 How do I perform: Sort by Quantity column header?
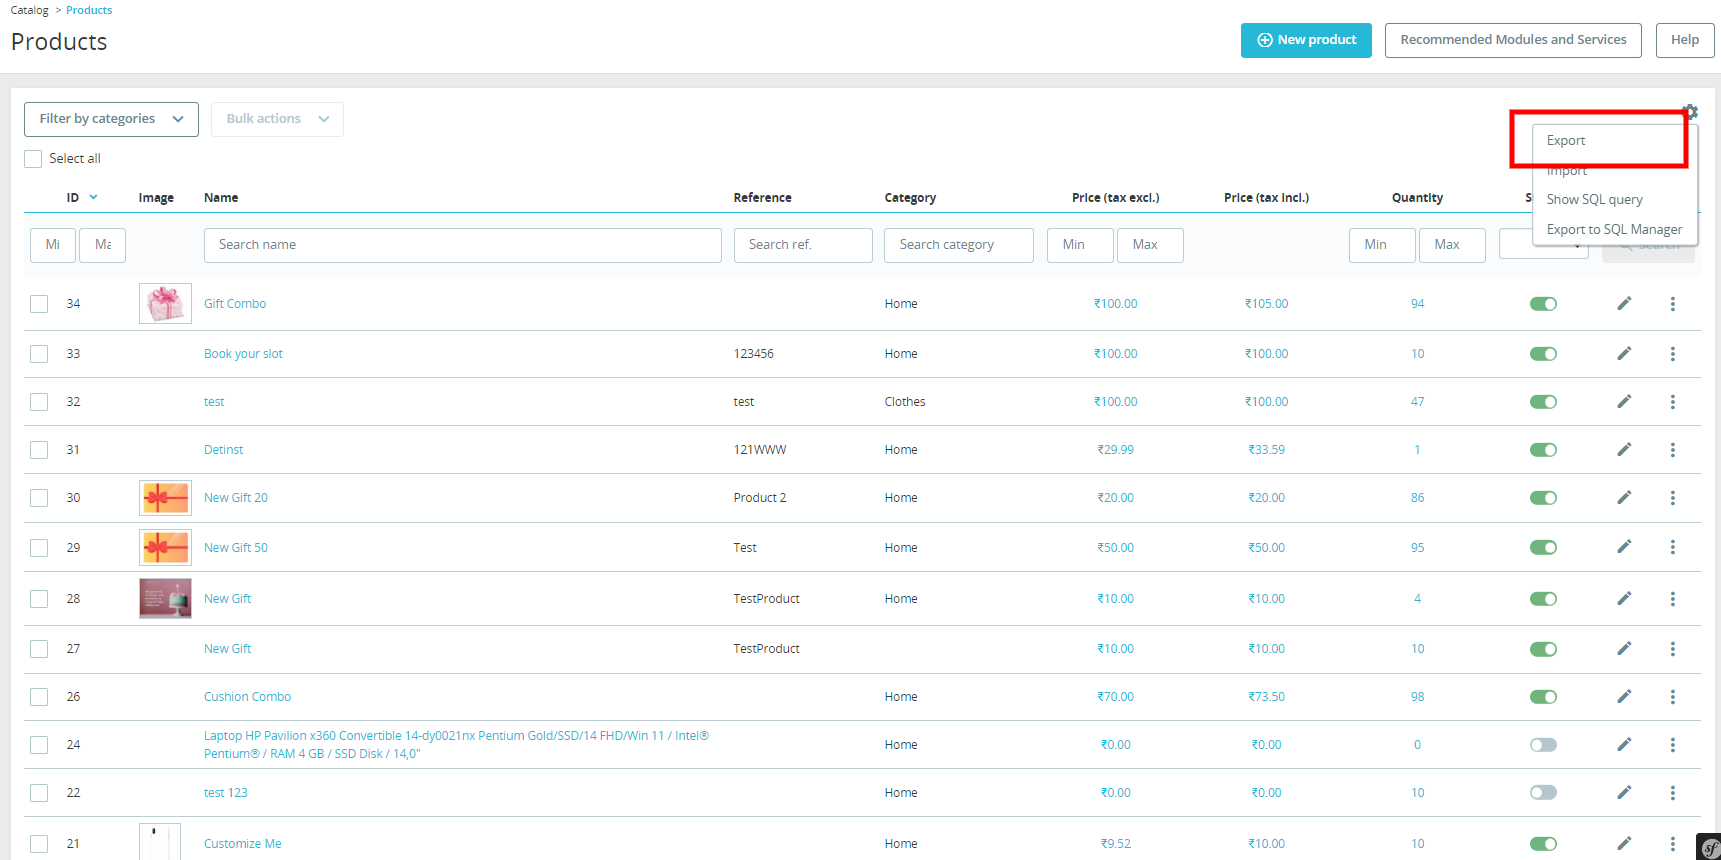[x=1417, y=198]
